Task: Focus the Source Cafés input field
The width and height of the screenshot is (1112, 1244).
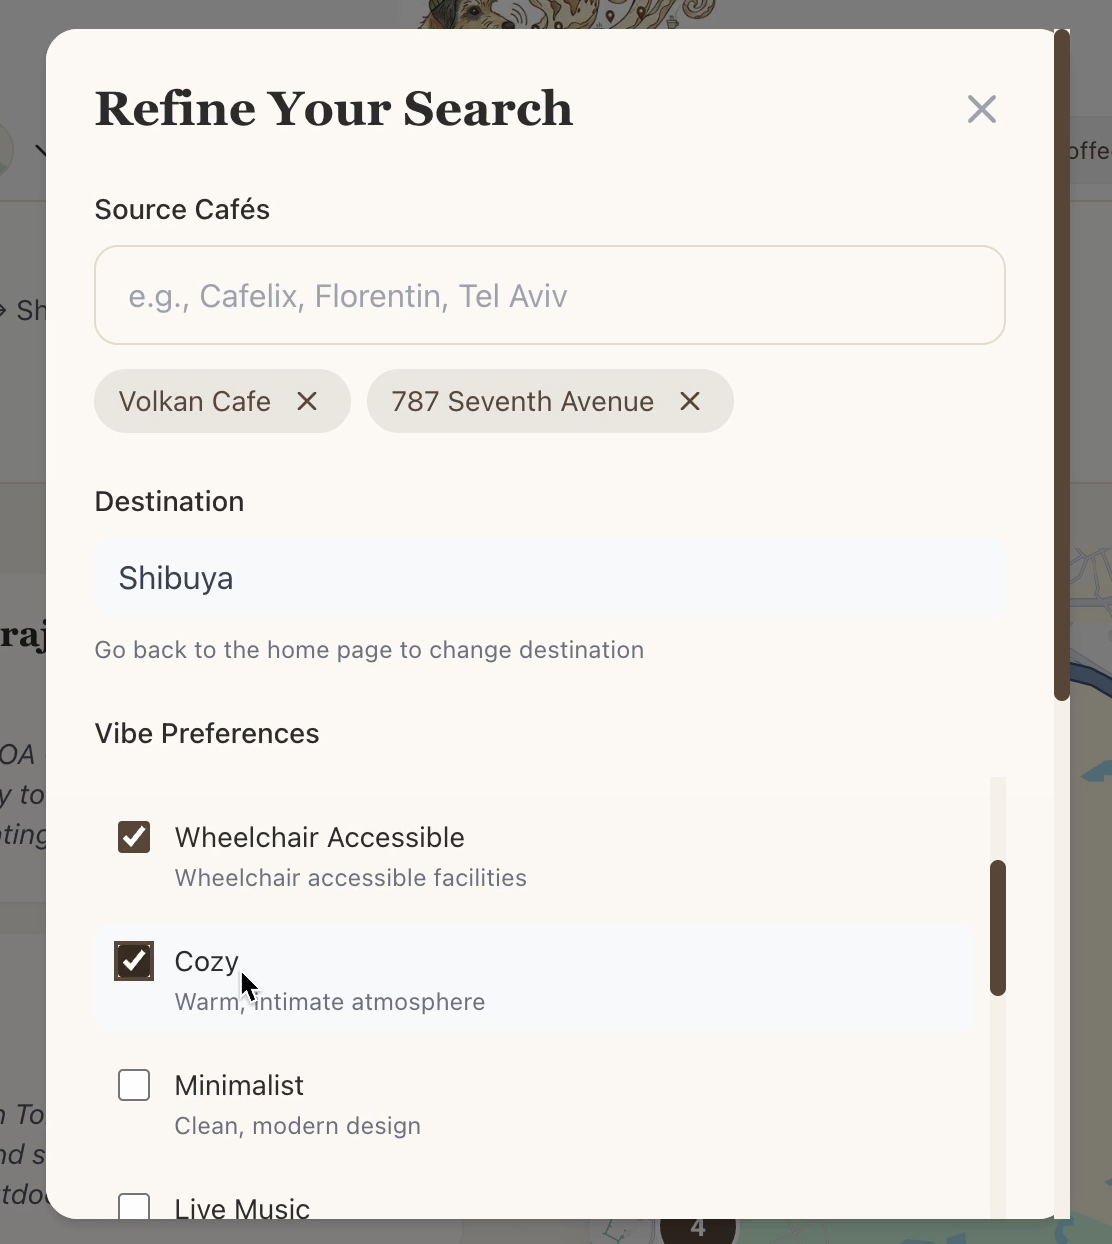Action: point(549,295)
